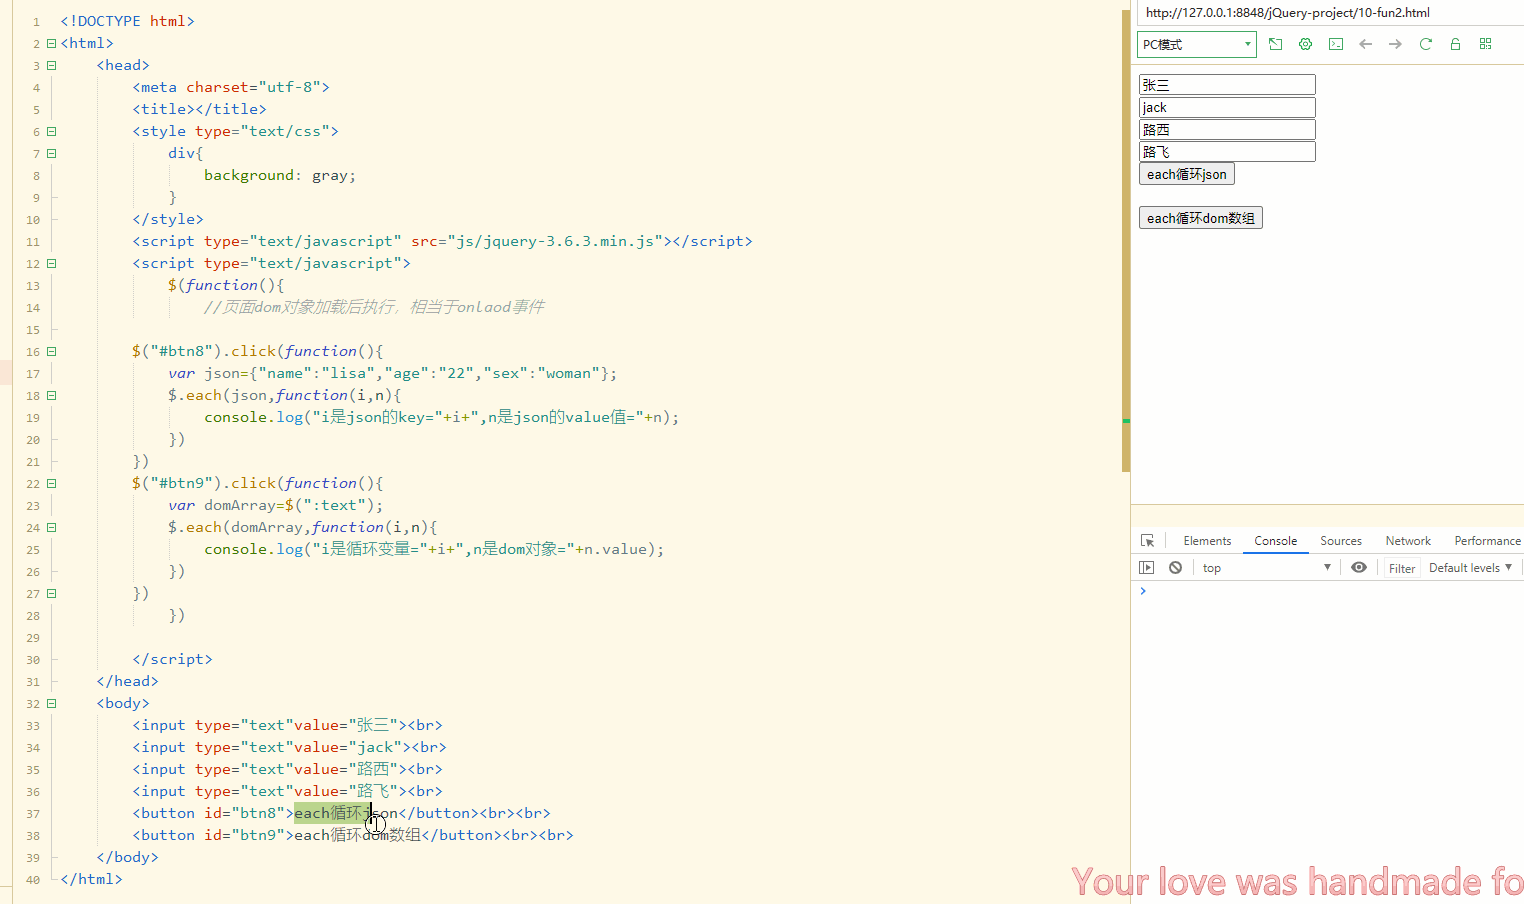This screenshot has height=904, width=1524.
Task: Collapse the body tag fold on line 32
Action: coord(51,703)
